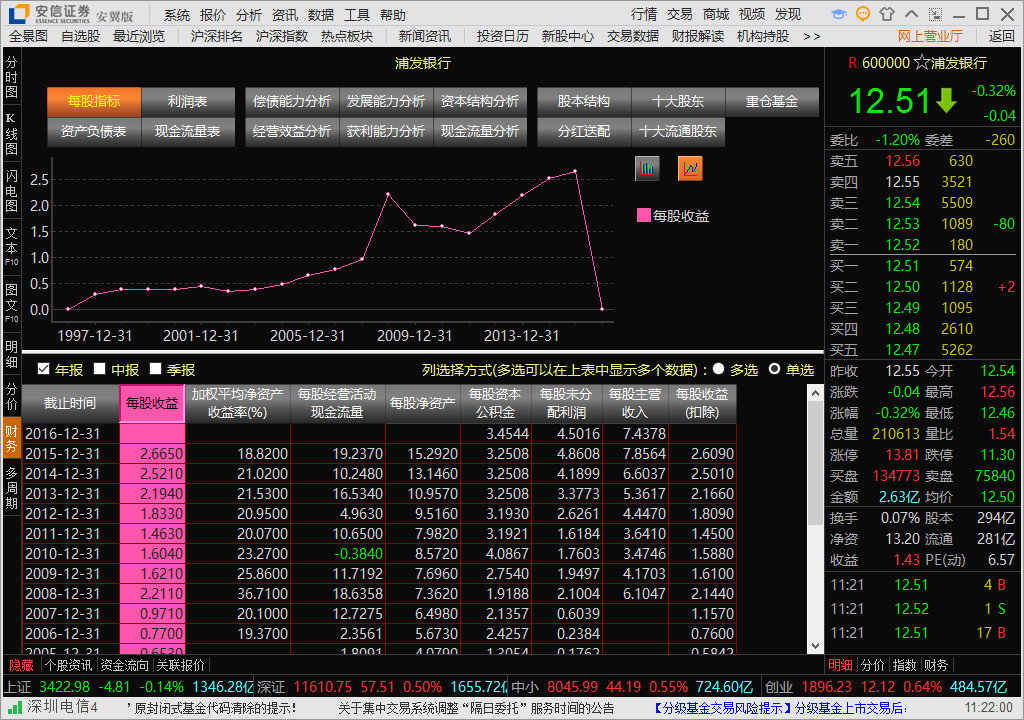Select the 每股净资产 column header
Viewport: 1024px width, 720px height.
pyautogui.click(x=423, y=404)
